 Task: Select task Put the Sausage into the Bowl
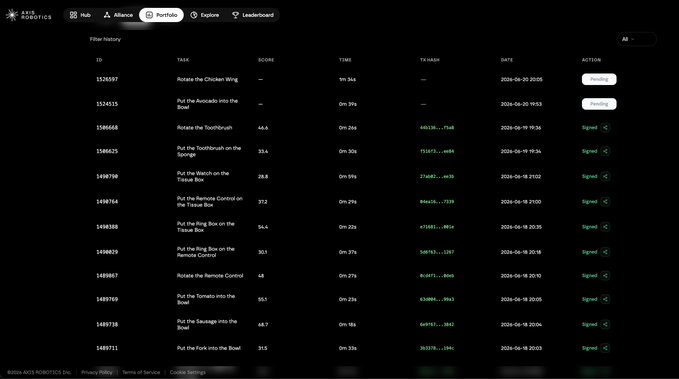click(207, 324)
